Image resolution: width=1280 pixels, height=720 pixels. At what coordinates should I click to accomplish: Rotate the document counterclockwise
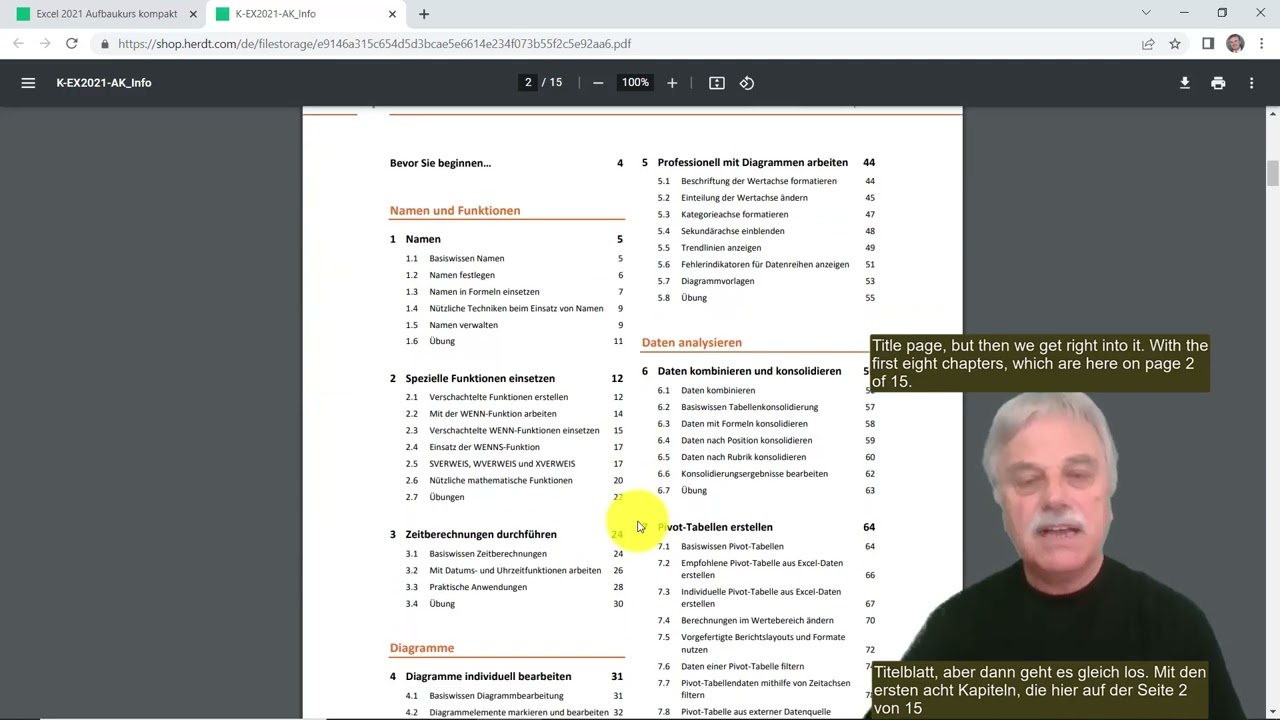[747, 83]
